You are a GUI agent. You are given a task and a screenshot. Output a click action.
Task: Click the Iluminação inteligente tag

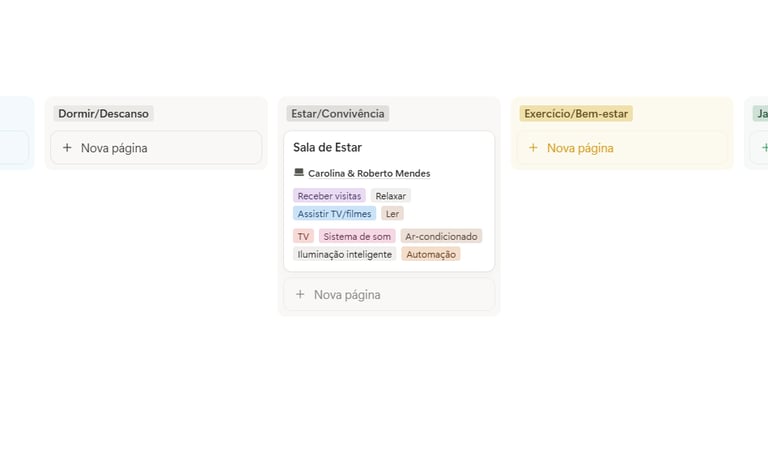[x=345, y=254]
